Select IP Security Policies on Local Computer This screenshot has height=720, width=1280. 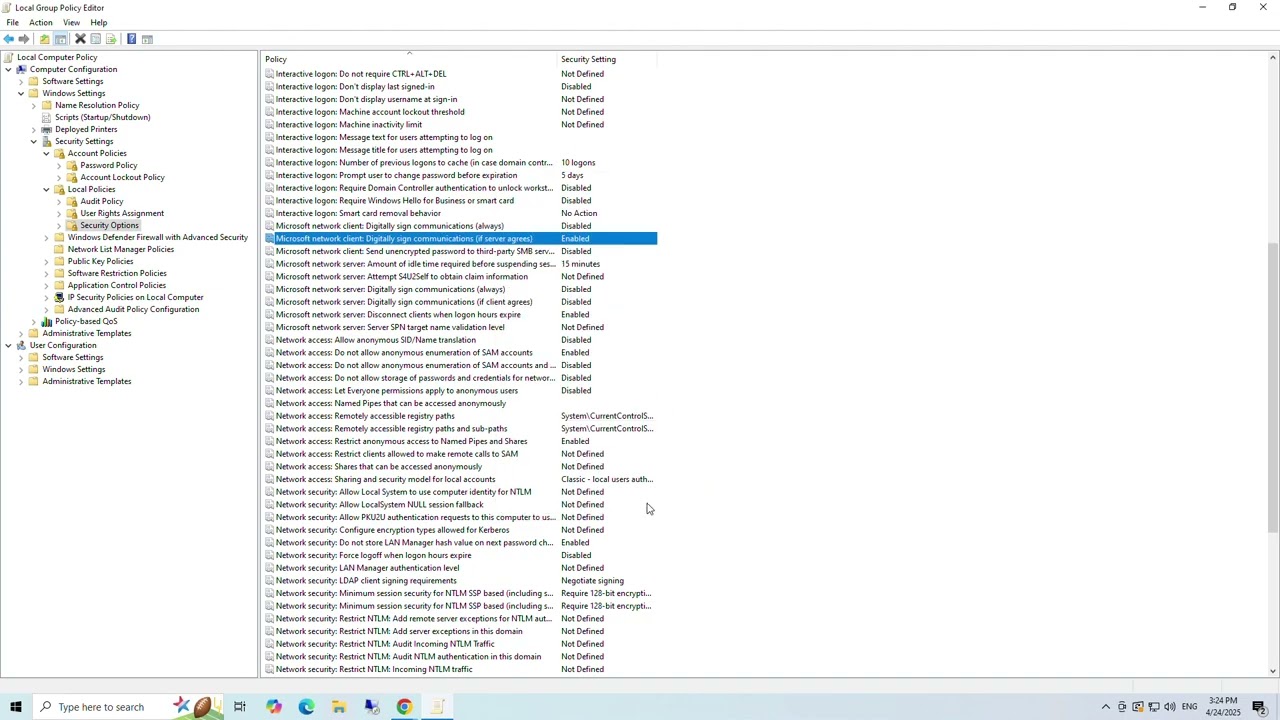135,297
